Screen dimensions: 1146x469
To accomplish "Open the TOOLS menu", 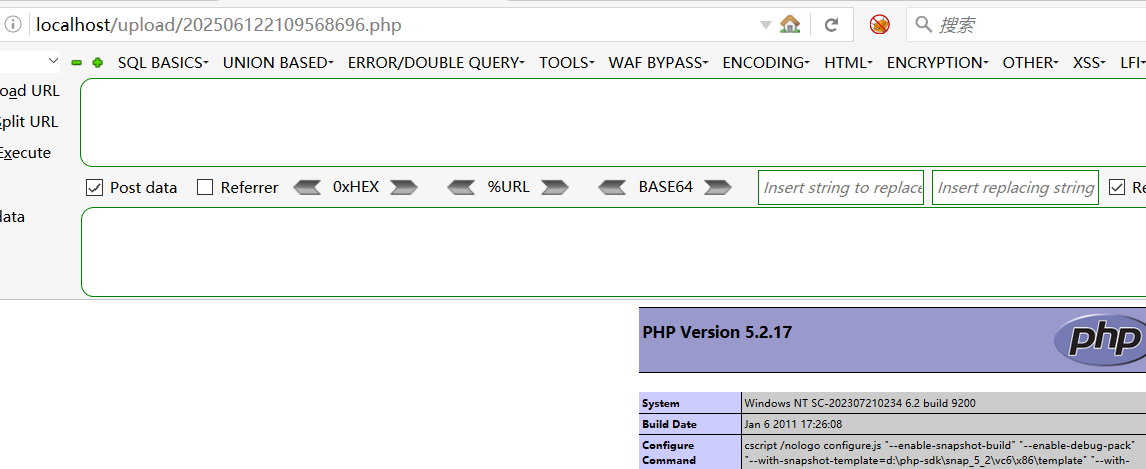I will point(566,63).
